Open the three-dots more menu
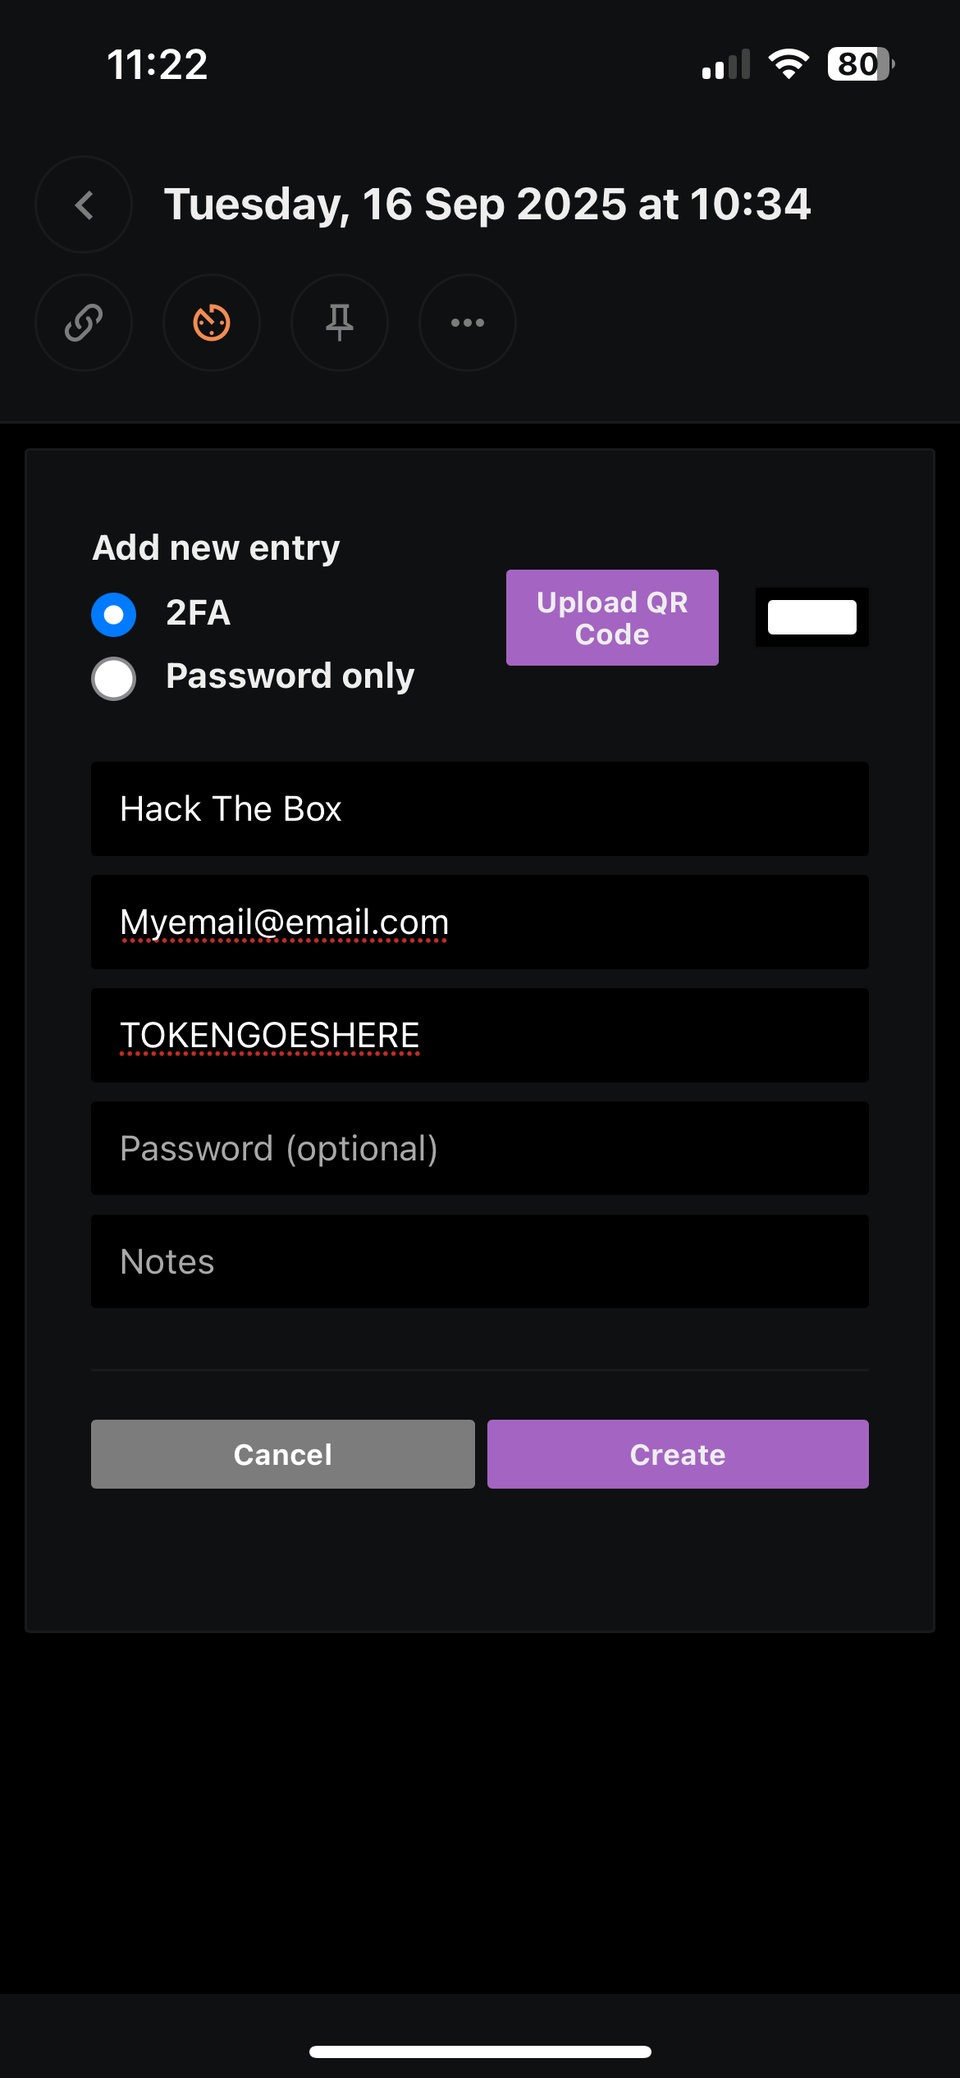 468,323
